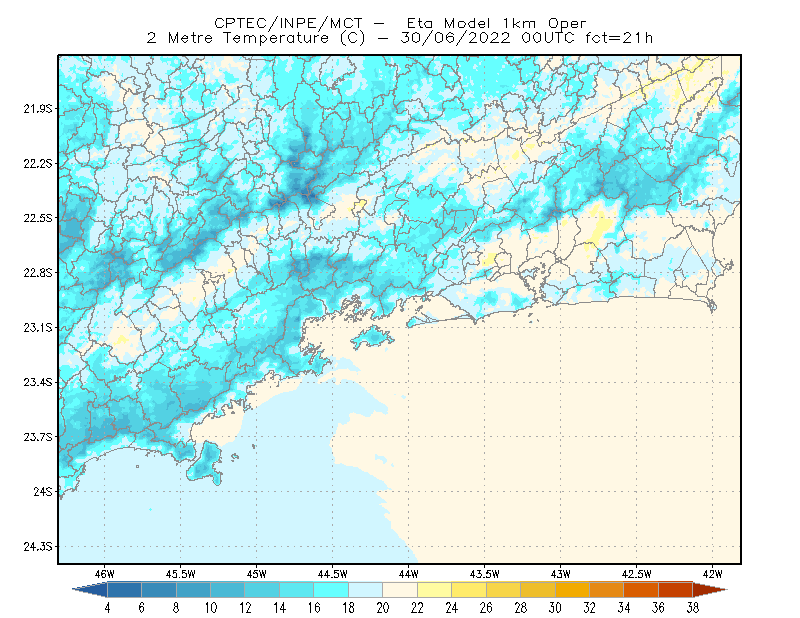This screenshot has width=800, height=618.
Task: Click the legend value 4
Action: [x=107, y=608]
